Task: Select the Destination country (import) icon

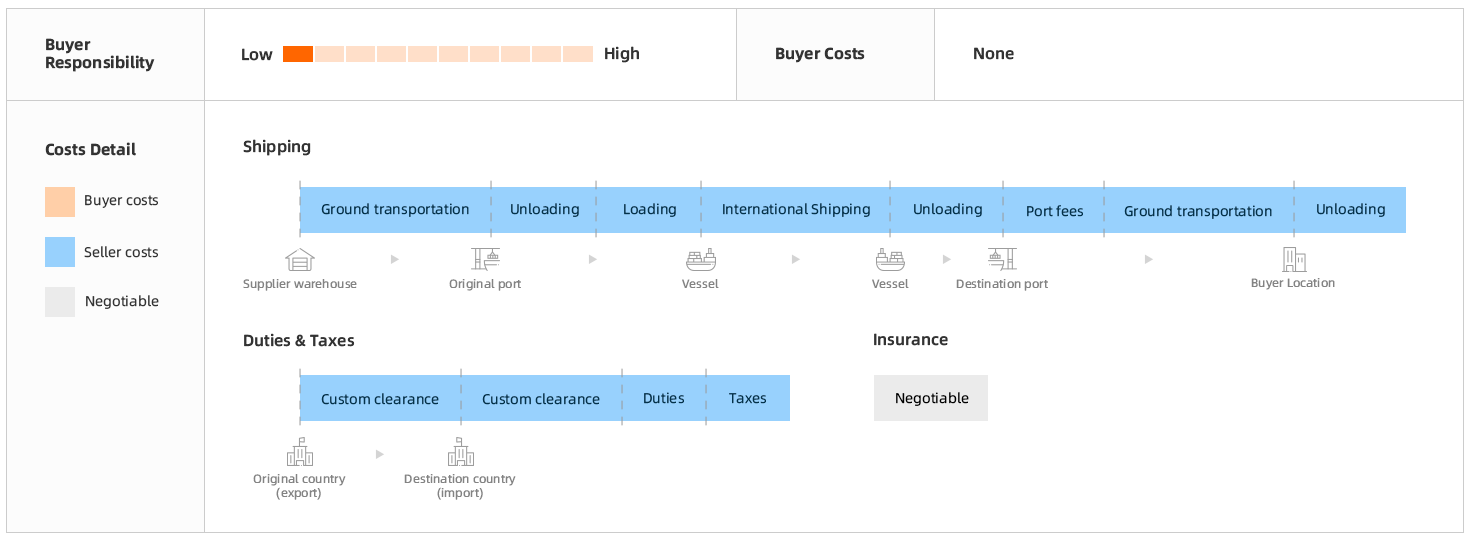Action: (x=460, y=454)
